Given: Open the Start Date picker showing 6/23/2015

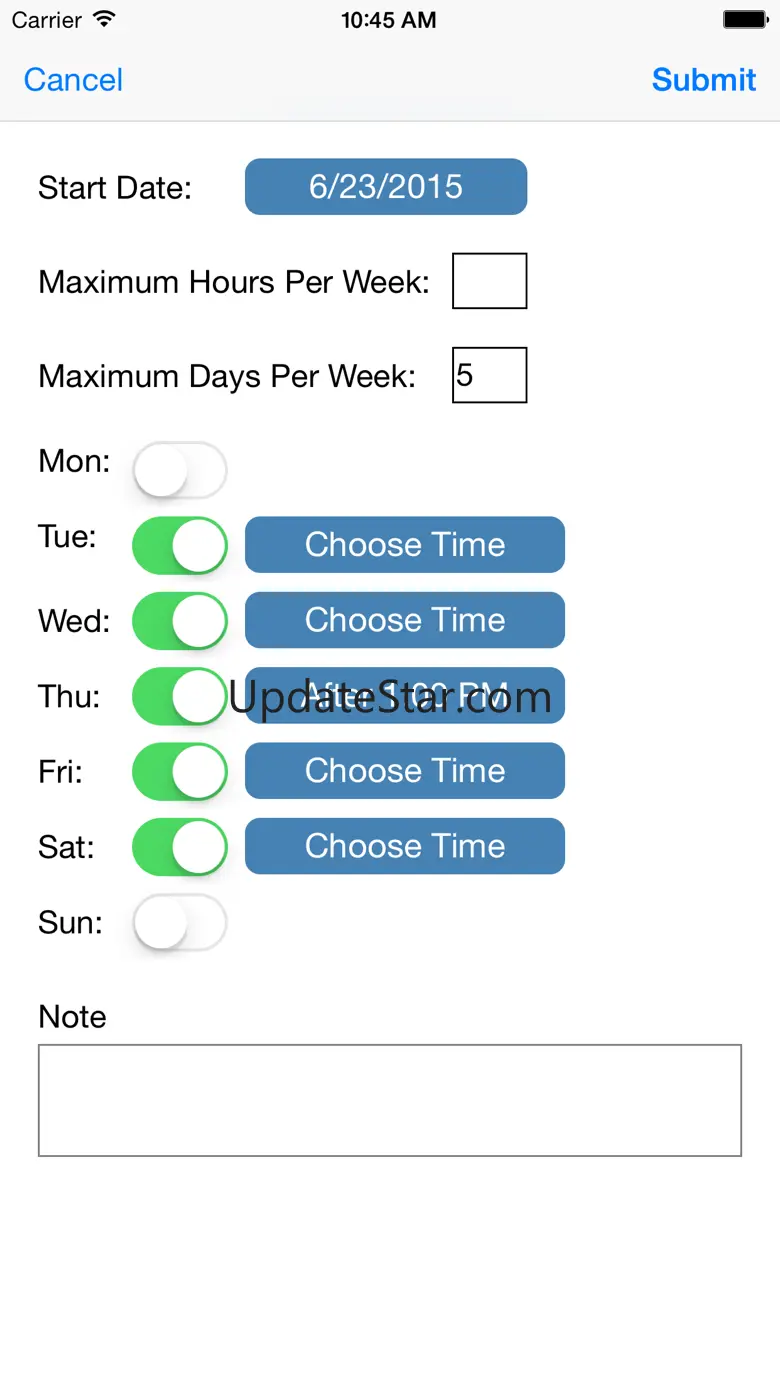Looking at the screenshot, I should pos(385,187).
